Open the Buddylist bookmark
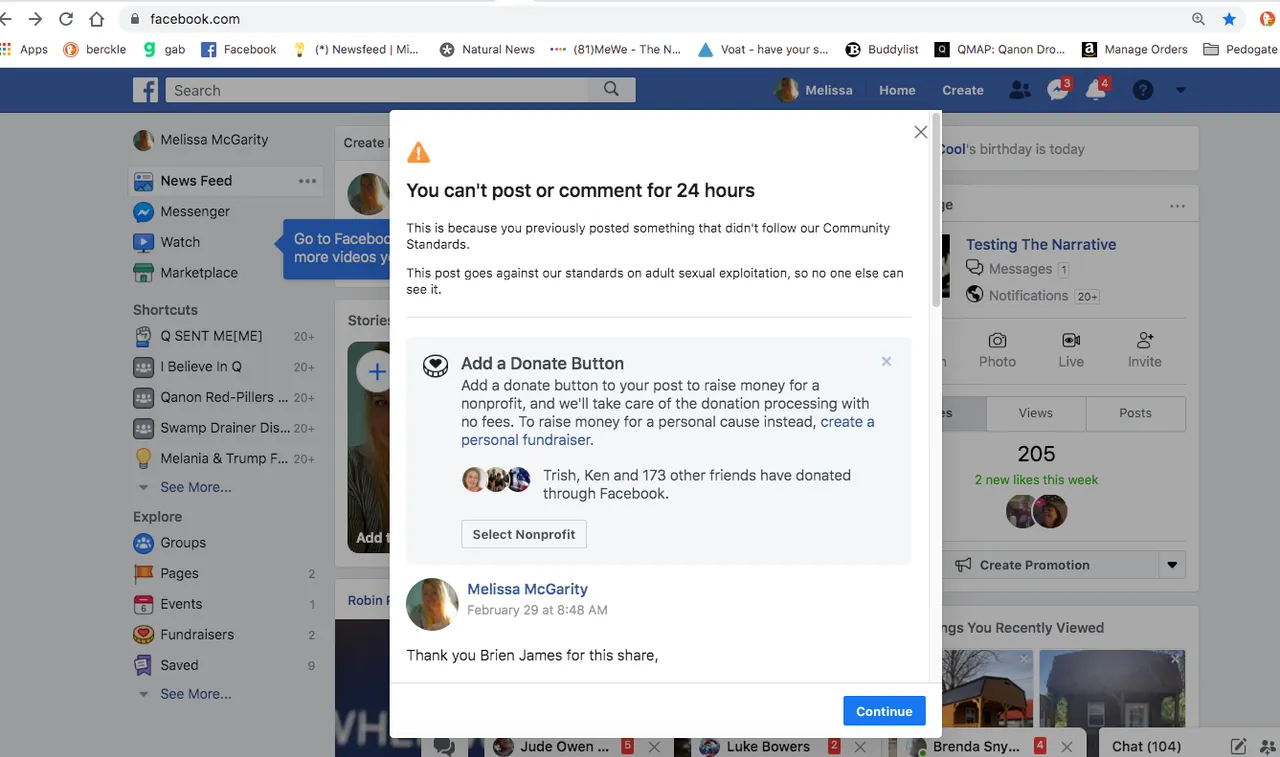 tap(883, 49)
